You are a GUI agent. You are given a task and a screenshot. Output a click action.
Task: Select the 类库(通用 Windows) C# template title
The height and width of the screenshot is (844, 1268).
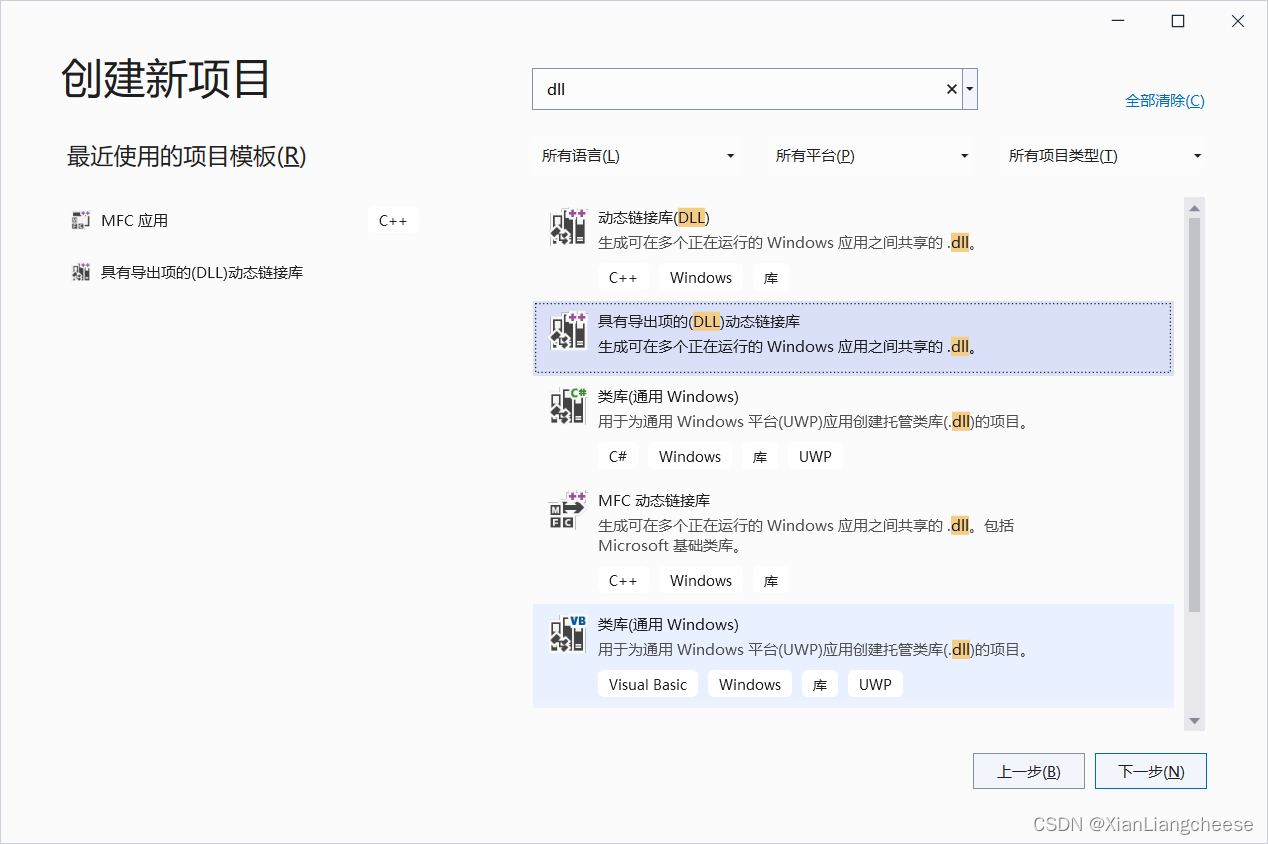pos(668,396)
